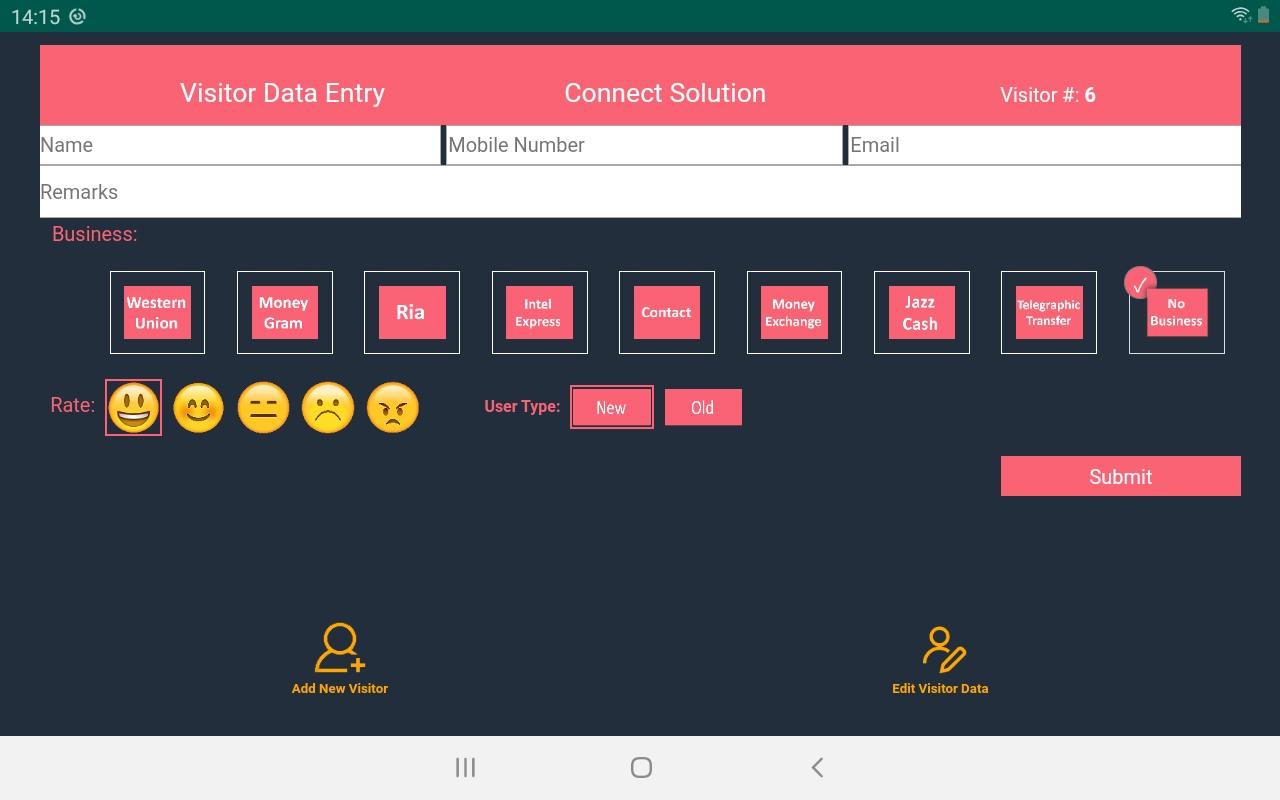Choose the angry face rating emoji

(x=393, y=408)
